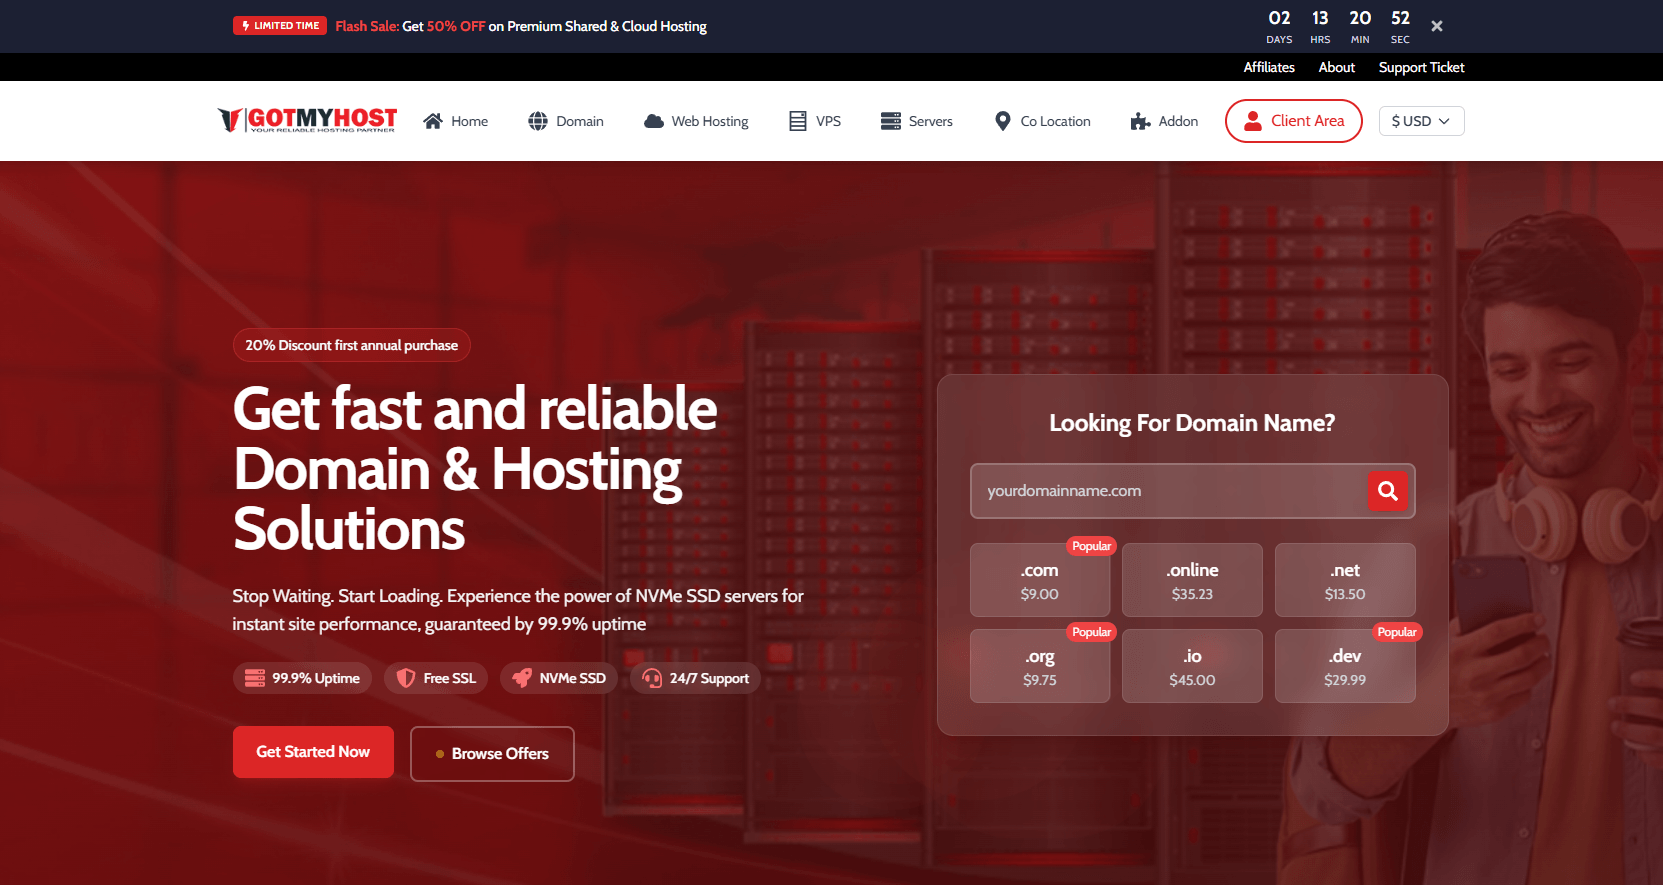Viewport: 1663px width, 885px height.
Task: Open the About link
Action: point(1337,67)
